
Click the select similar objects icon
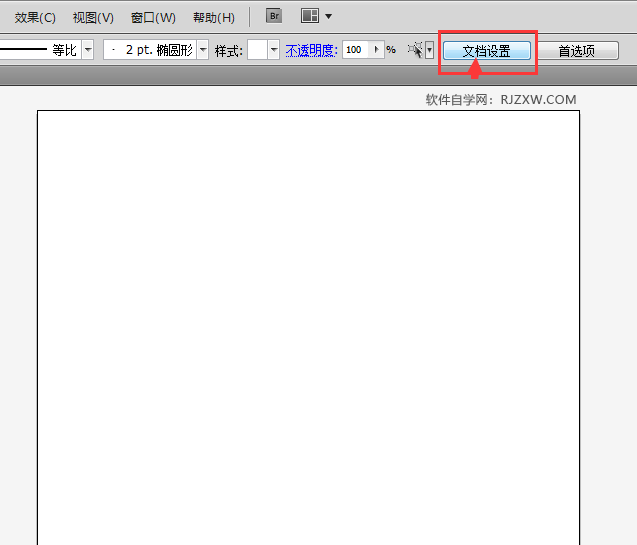point(416,50)
